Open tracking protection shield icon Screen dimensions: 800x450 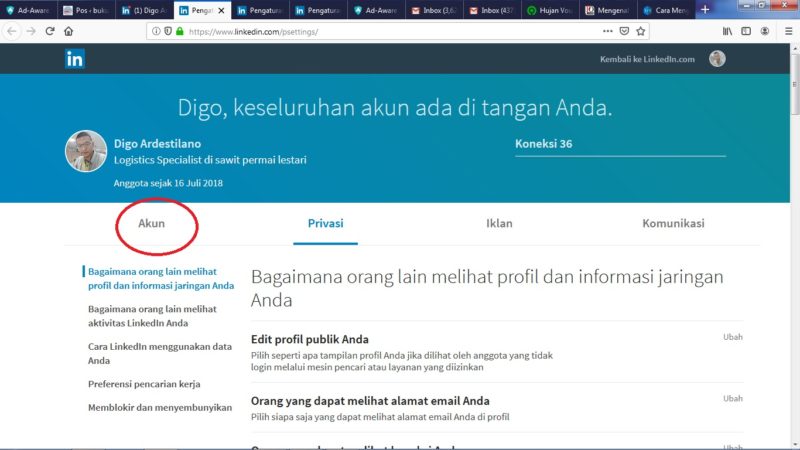(x=168, y=32)
